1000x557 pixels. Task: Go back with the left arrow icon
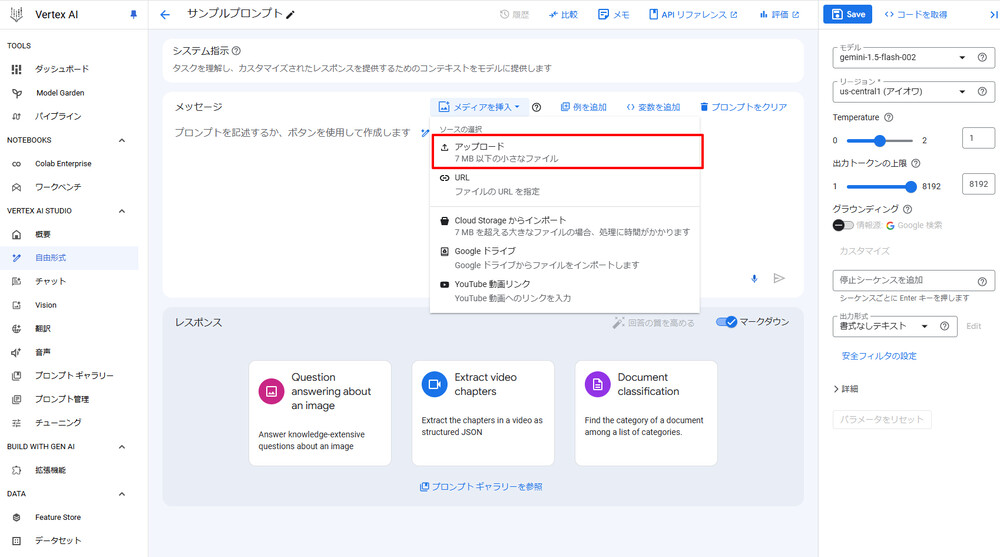click(x=165, y=14)
